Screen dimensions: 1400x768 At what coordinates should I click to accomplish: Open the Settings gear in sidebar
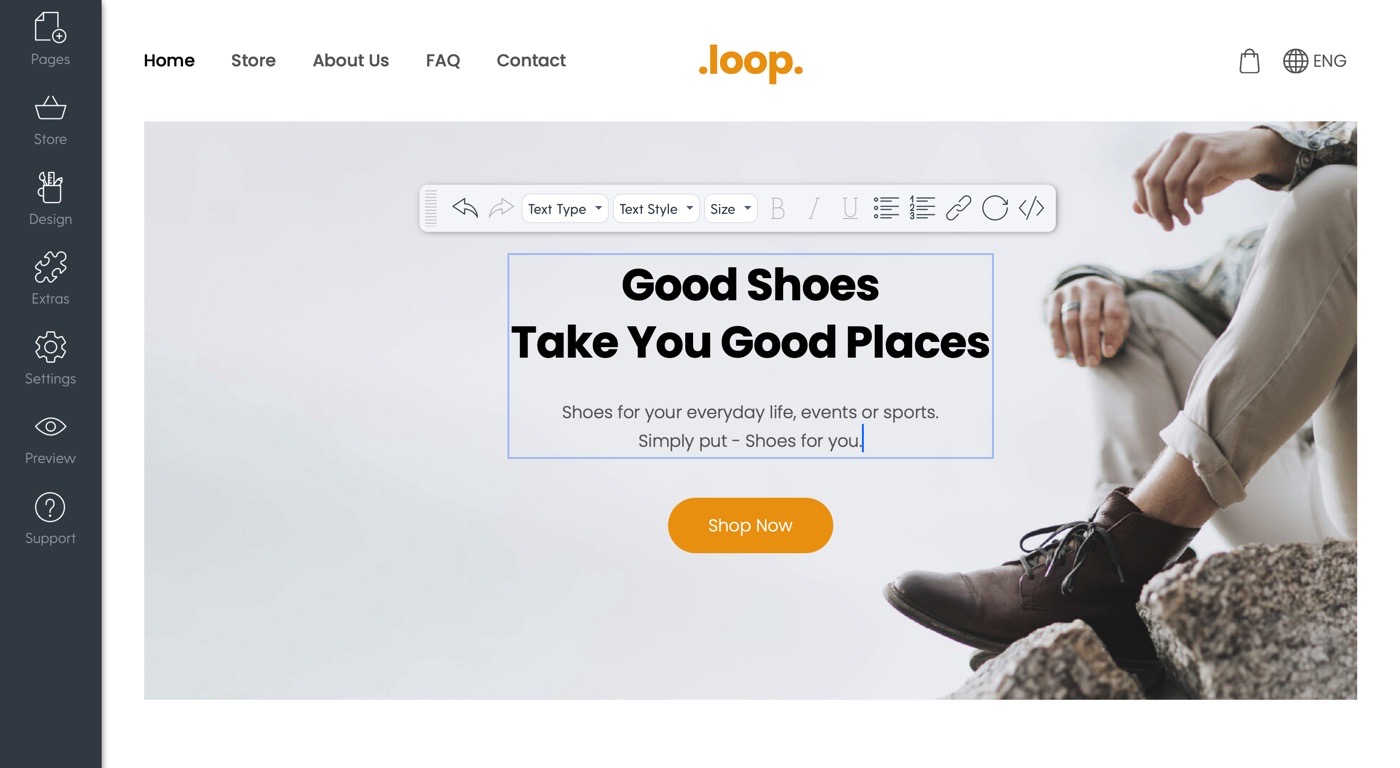[50, 359]
